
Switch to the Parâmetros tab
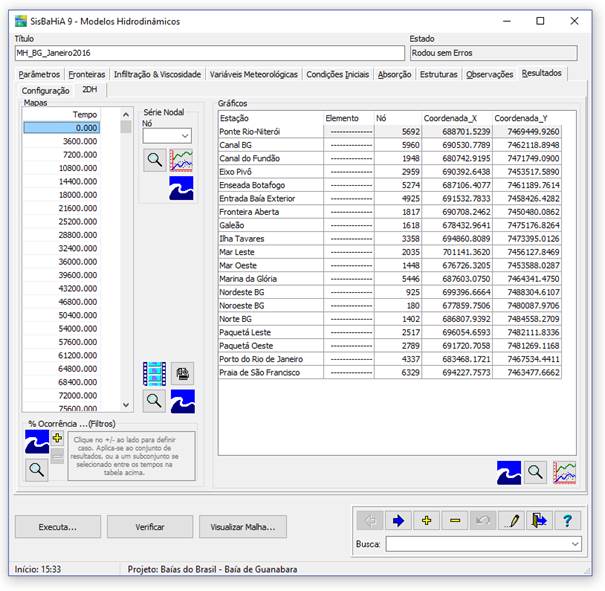point(39,74)
